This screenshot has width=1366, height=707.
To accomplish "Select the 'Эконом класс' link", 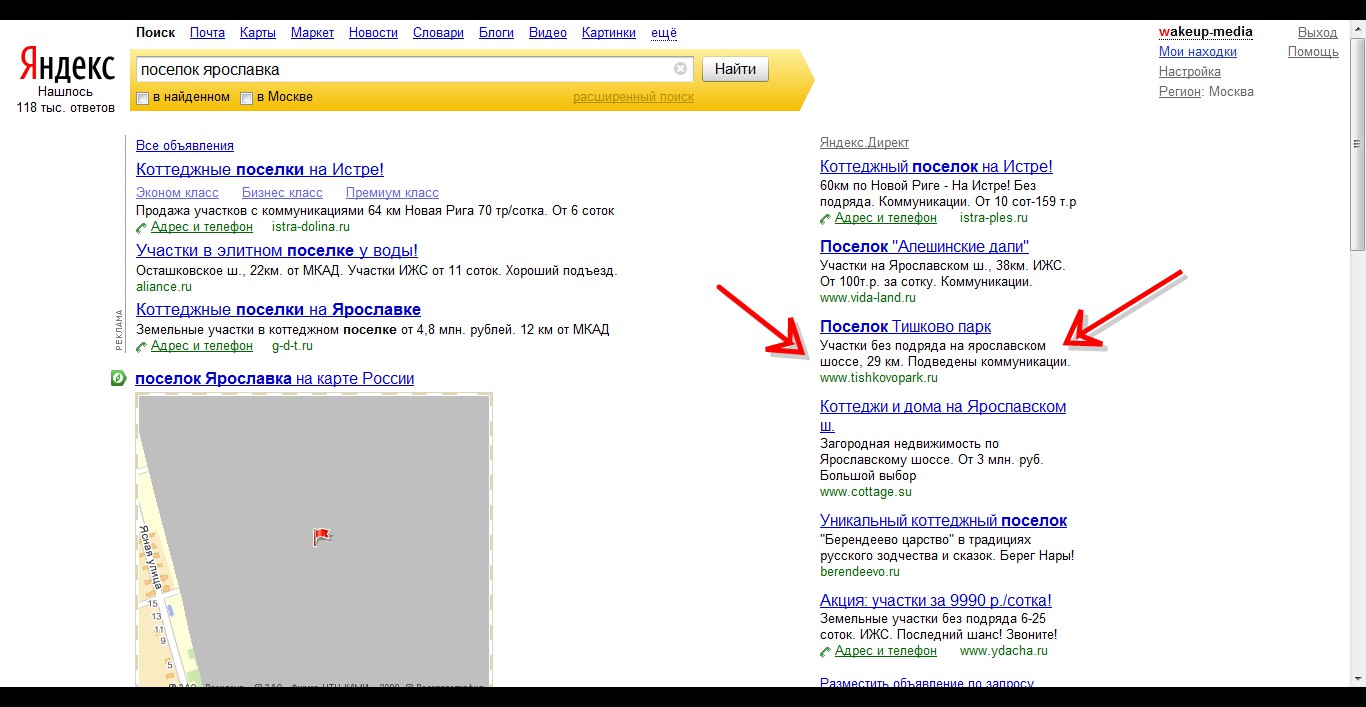I will 177,192.
